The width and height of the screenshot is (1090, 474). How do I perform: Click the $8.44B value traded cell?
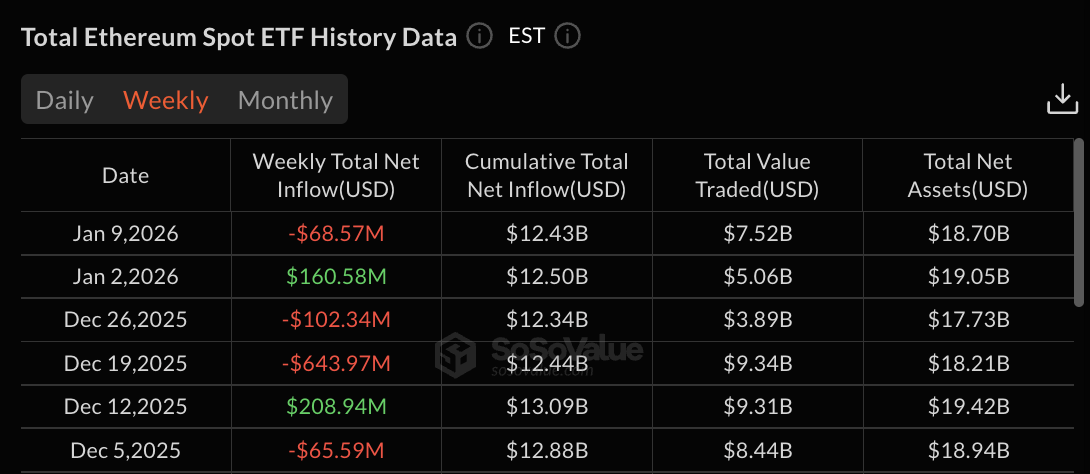pos(758,450)
